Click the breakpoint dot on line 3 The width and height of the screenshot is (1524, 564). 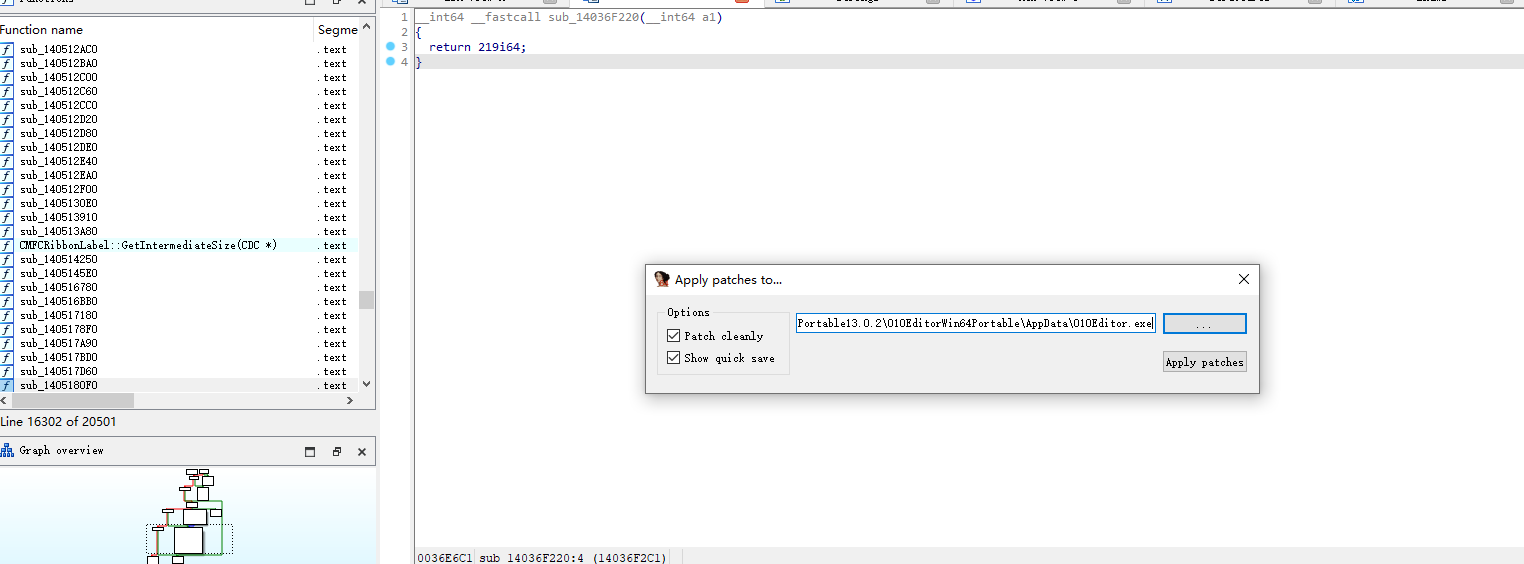click(x=390, y=47)
